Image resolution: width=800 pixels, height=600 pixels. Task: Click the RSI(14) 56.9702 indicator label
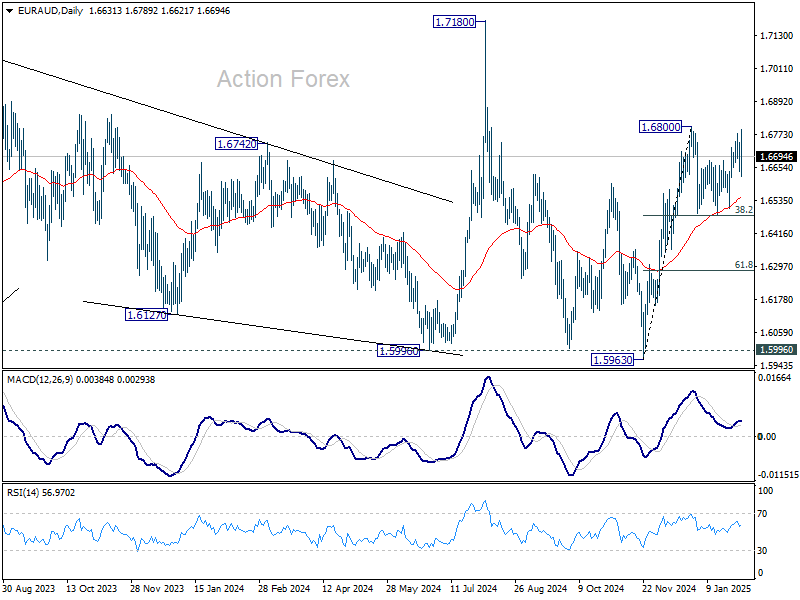[x=41, y=493]
